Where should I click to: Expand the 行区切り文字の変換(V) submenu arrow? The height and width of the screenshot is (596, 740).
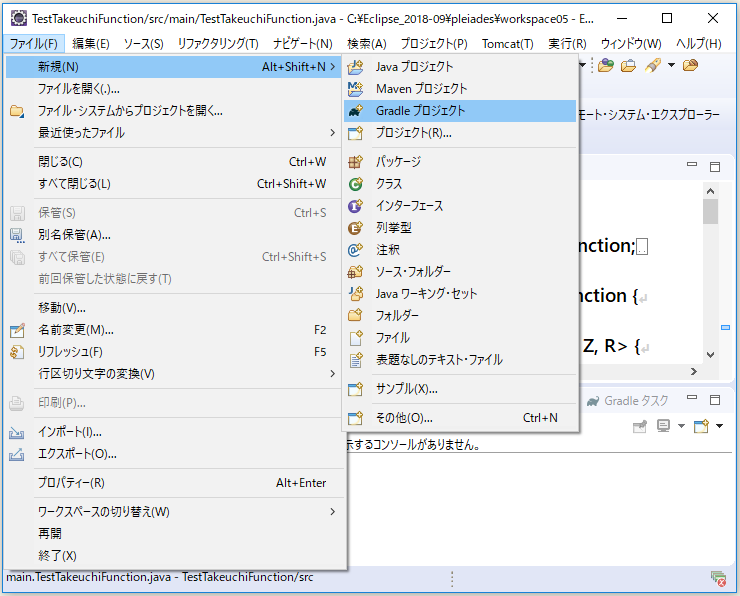click(x=333, y=374)
